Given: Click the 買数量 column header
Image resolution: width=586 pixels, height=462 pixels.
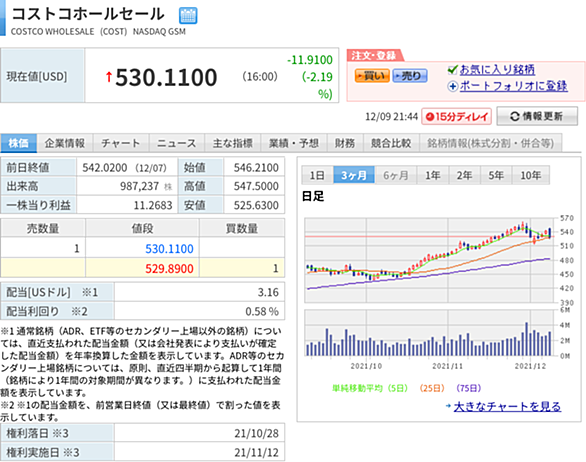Looking at the screenshot, I should (x=242, y=228).
